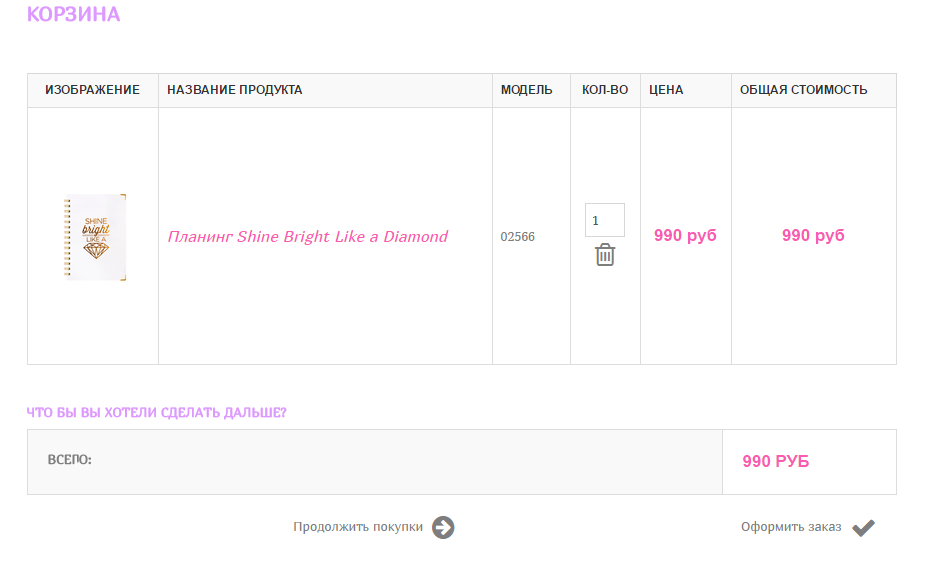The height and width of the screenshot is (561, 927).
Task: Select the Модель column header
Action: tap(527, 90)
